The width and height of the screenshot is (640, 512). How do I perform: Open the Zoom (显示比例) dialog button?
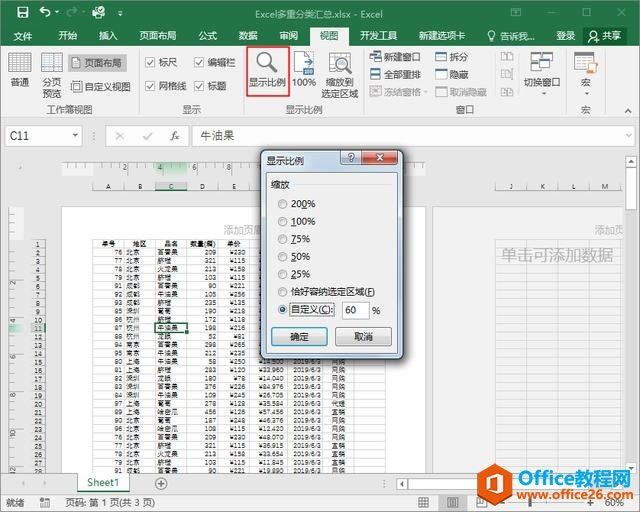point(267,71)
